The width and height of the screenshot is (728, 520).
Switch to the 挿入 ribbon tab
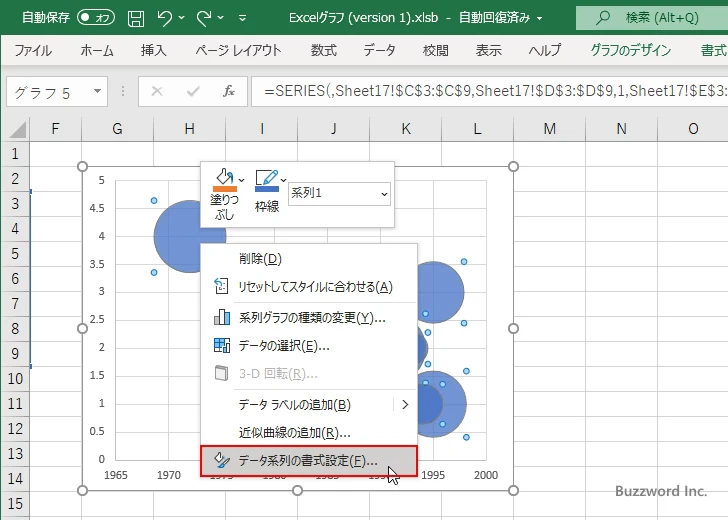[154, 50]
